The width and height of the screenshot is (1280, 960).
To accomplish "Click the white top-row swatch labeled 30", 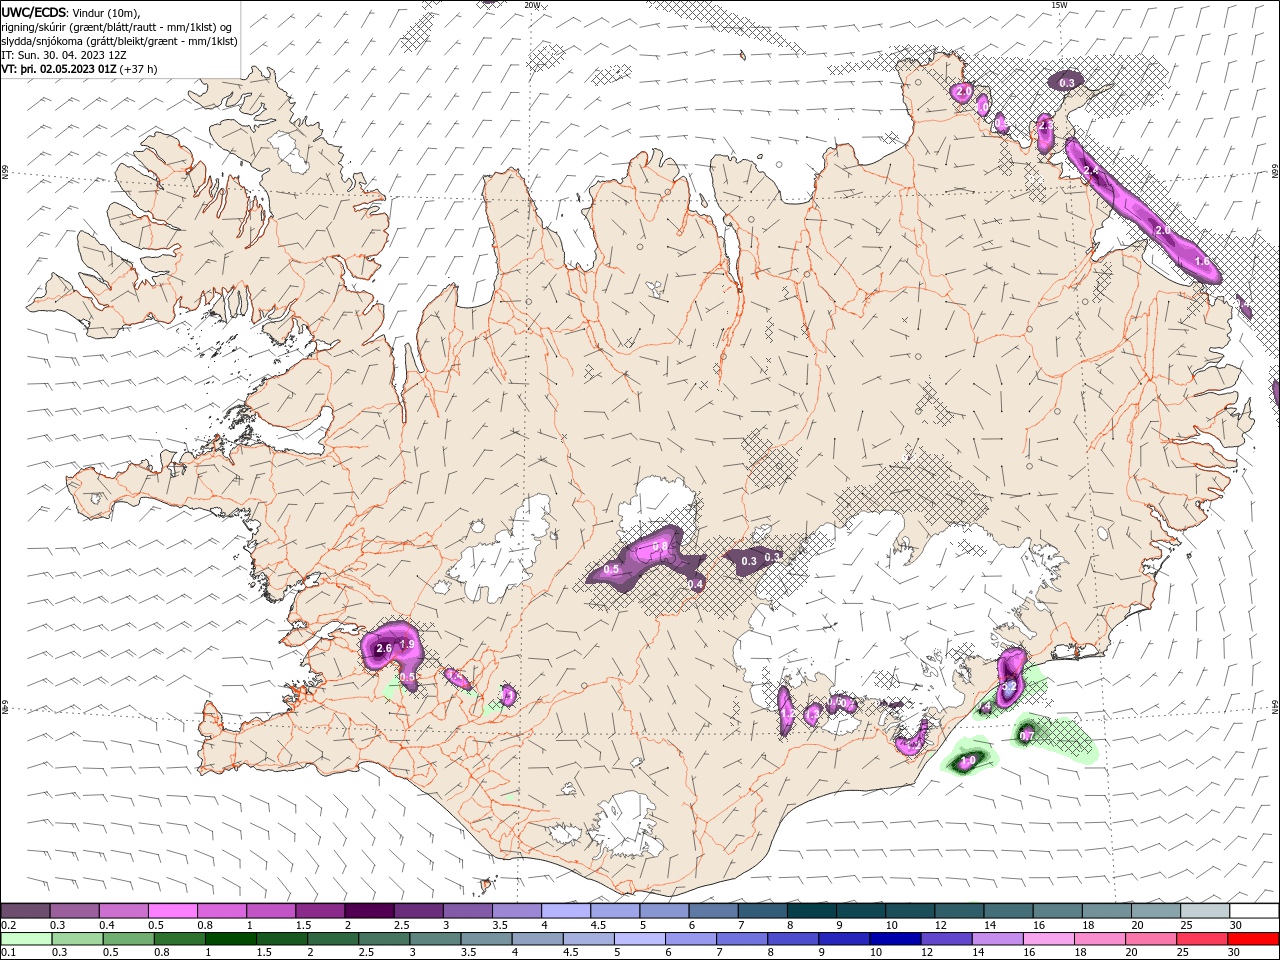I will click(1254, 911).
